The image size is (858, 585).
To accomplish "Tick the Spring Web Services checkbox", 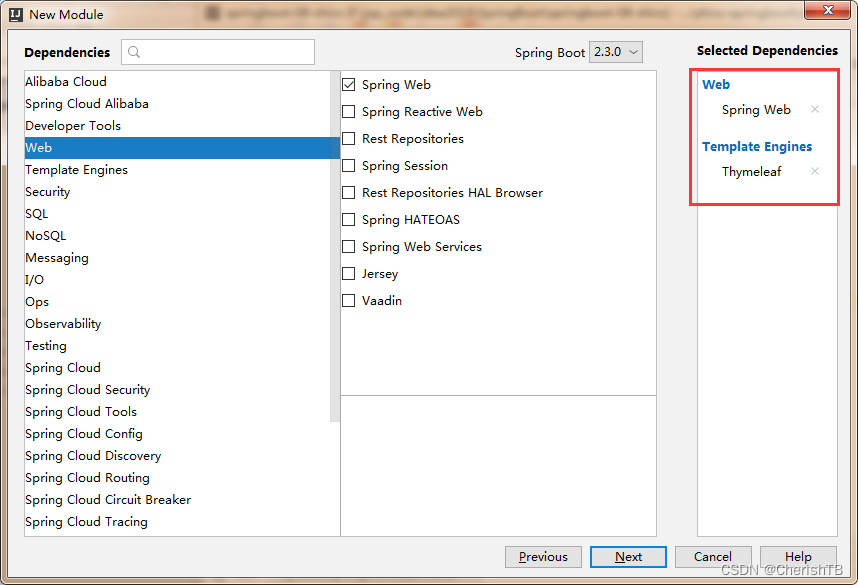I will pyautogui.click(x=349, y=246).
